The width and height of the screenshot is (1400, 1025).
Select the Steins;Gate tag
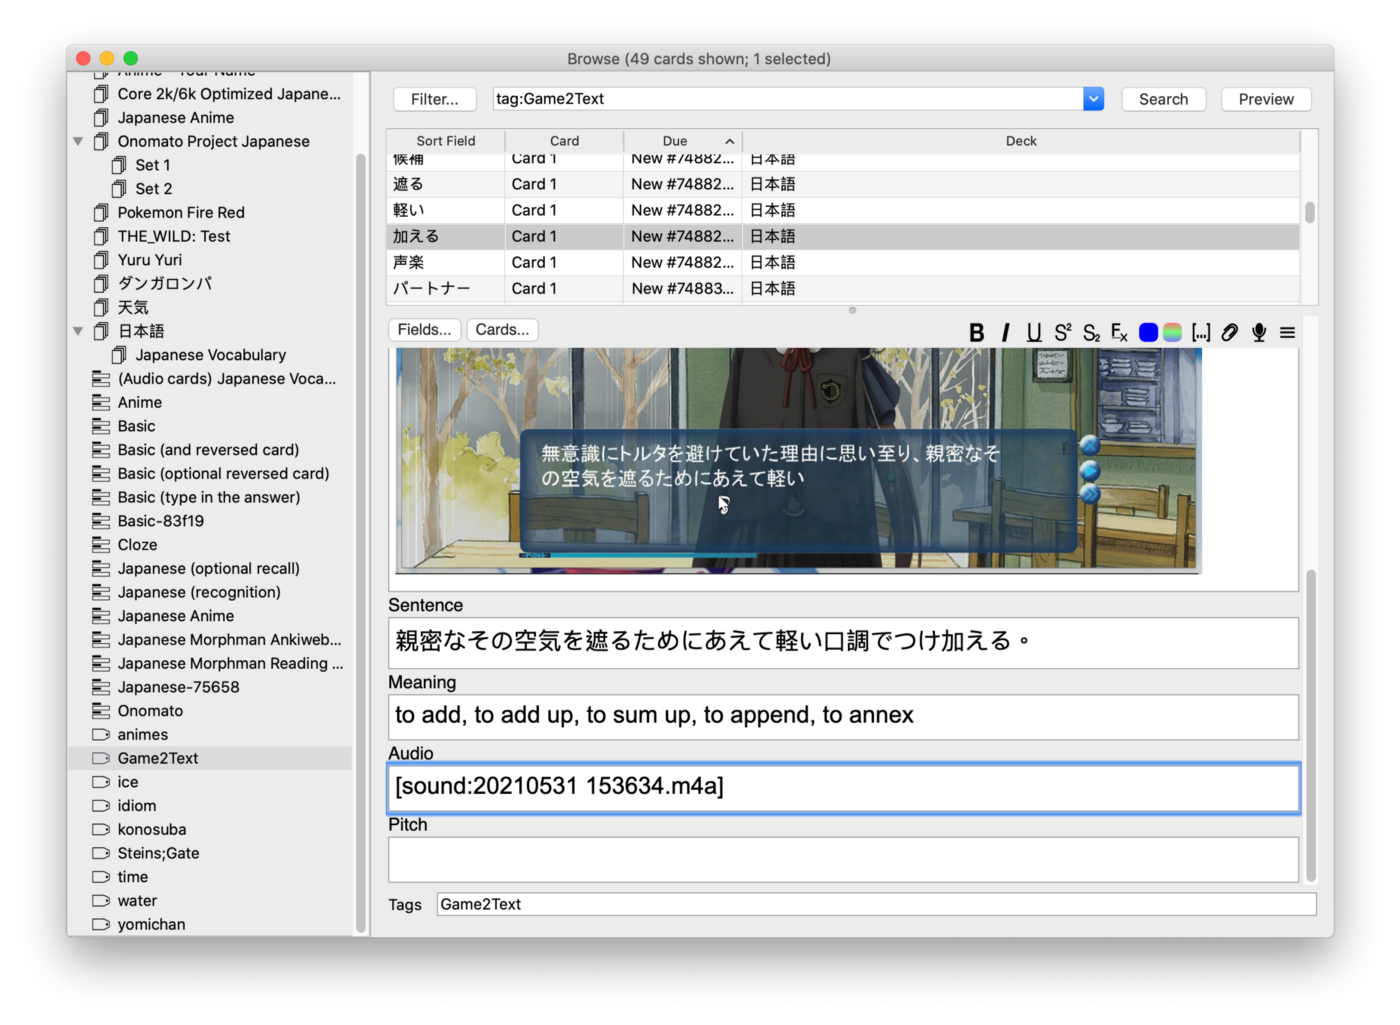point(158,853)
